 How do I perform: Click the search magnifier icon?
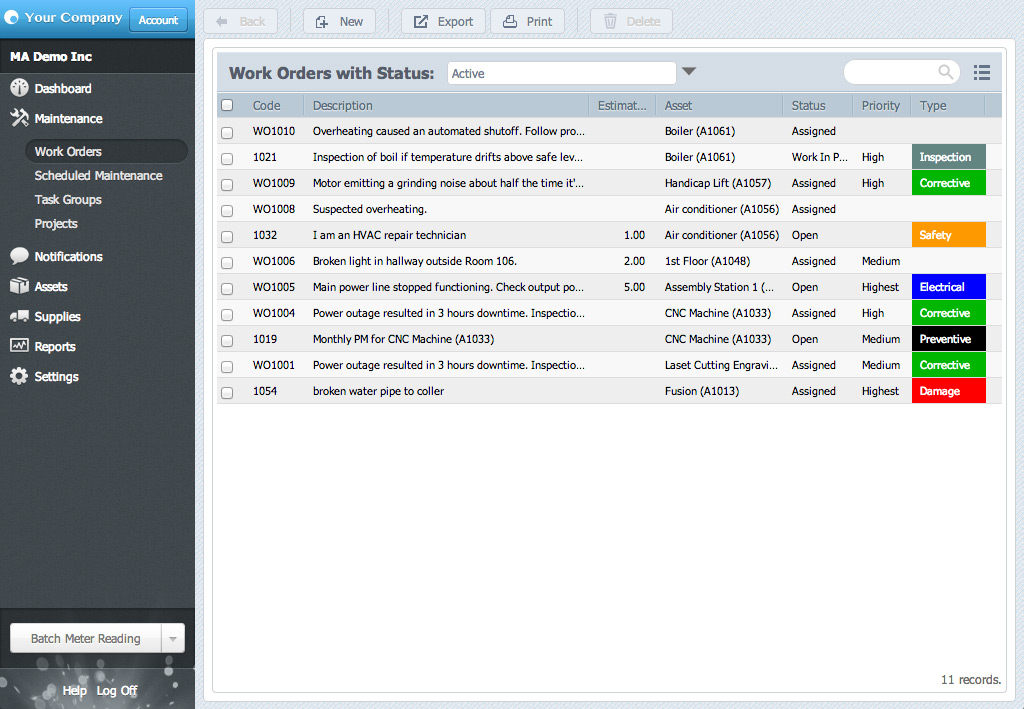pos(945,72)
